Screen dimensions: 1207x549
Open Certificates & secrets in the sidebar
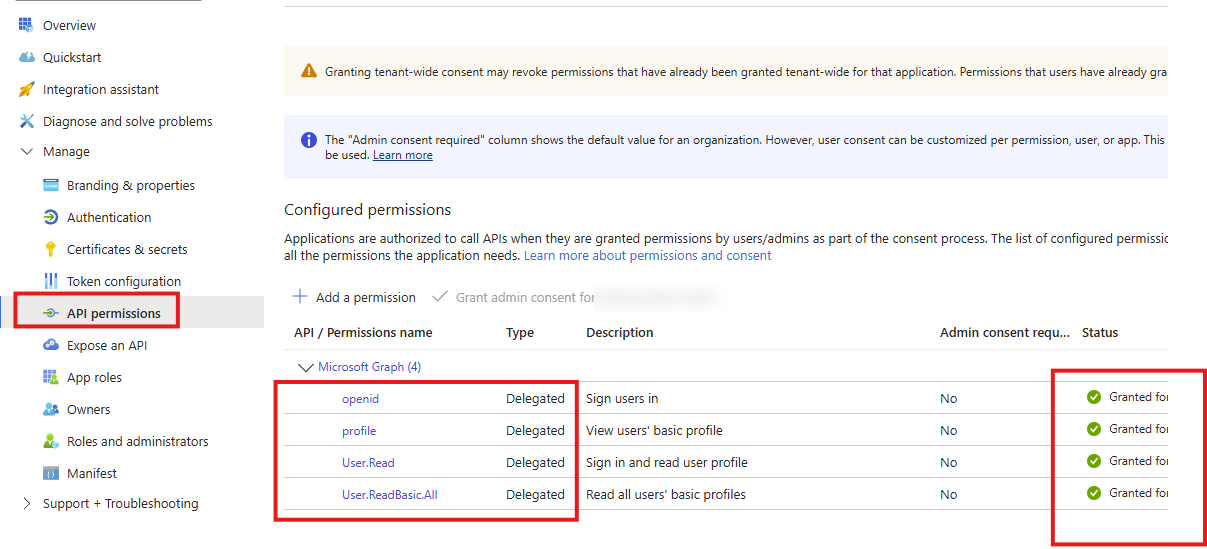(x=127, y=249)
